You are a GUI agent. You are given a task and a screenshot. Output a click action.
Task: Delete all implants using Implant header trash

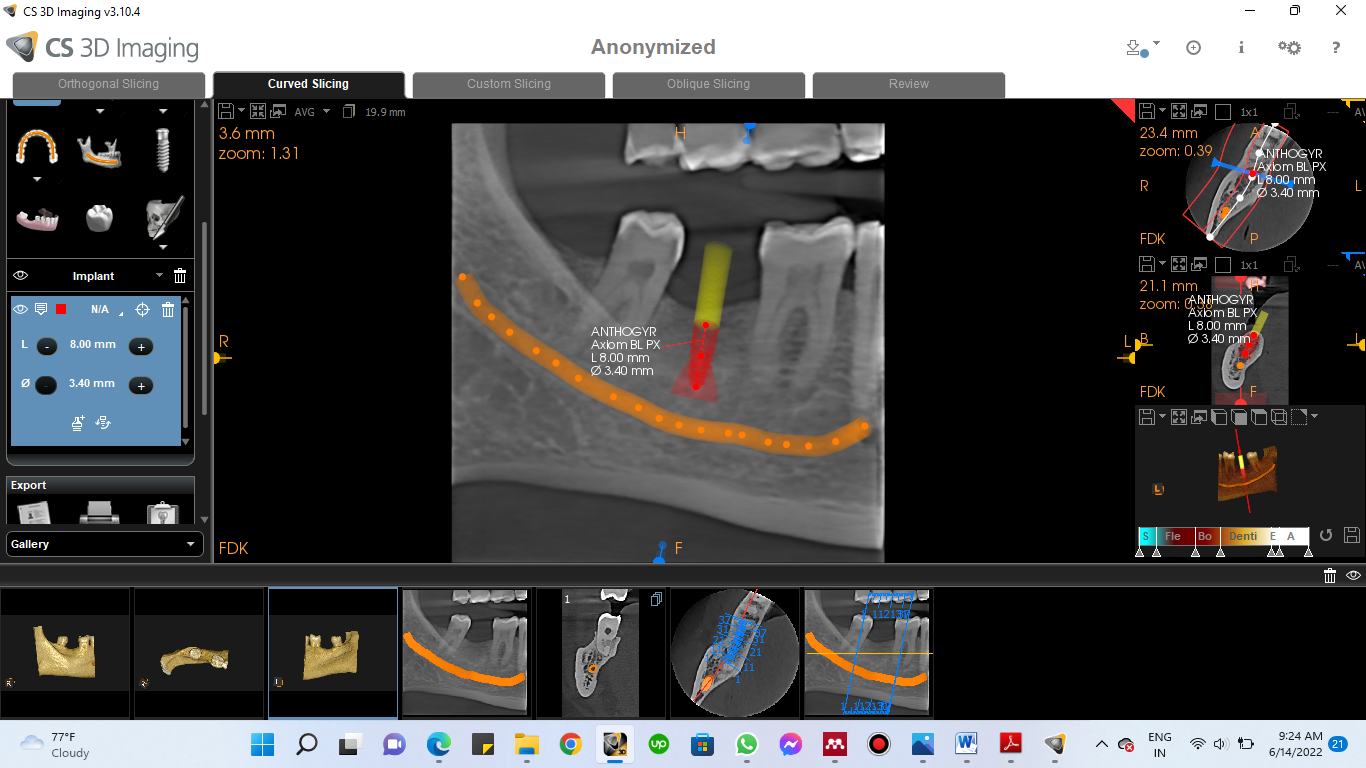pos(180,276)
